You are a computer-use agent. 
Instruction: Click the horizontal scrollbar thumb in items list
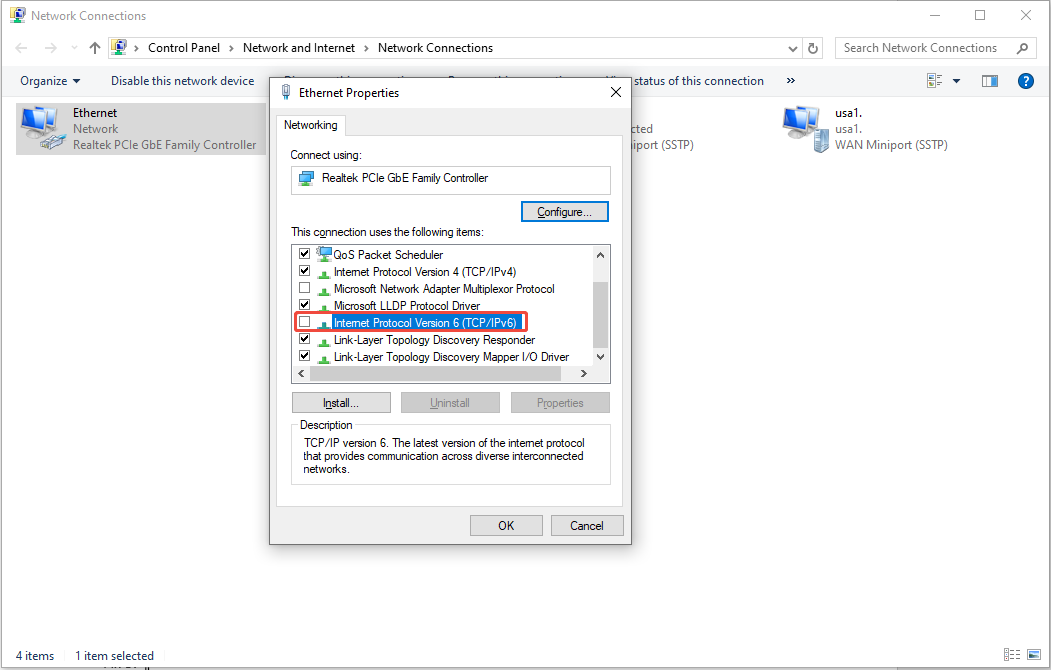coord(436,374)
